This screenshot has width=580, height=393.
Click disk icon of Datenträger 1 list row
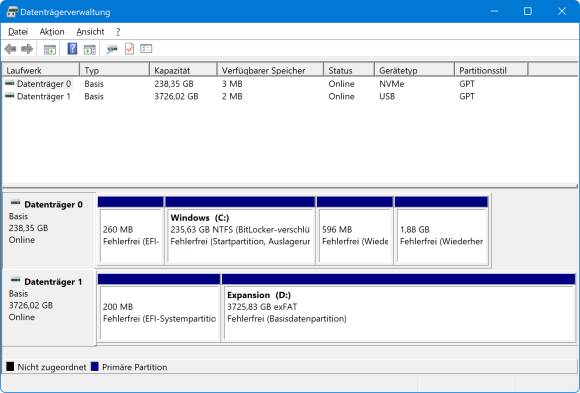pos(10,96)
